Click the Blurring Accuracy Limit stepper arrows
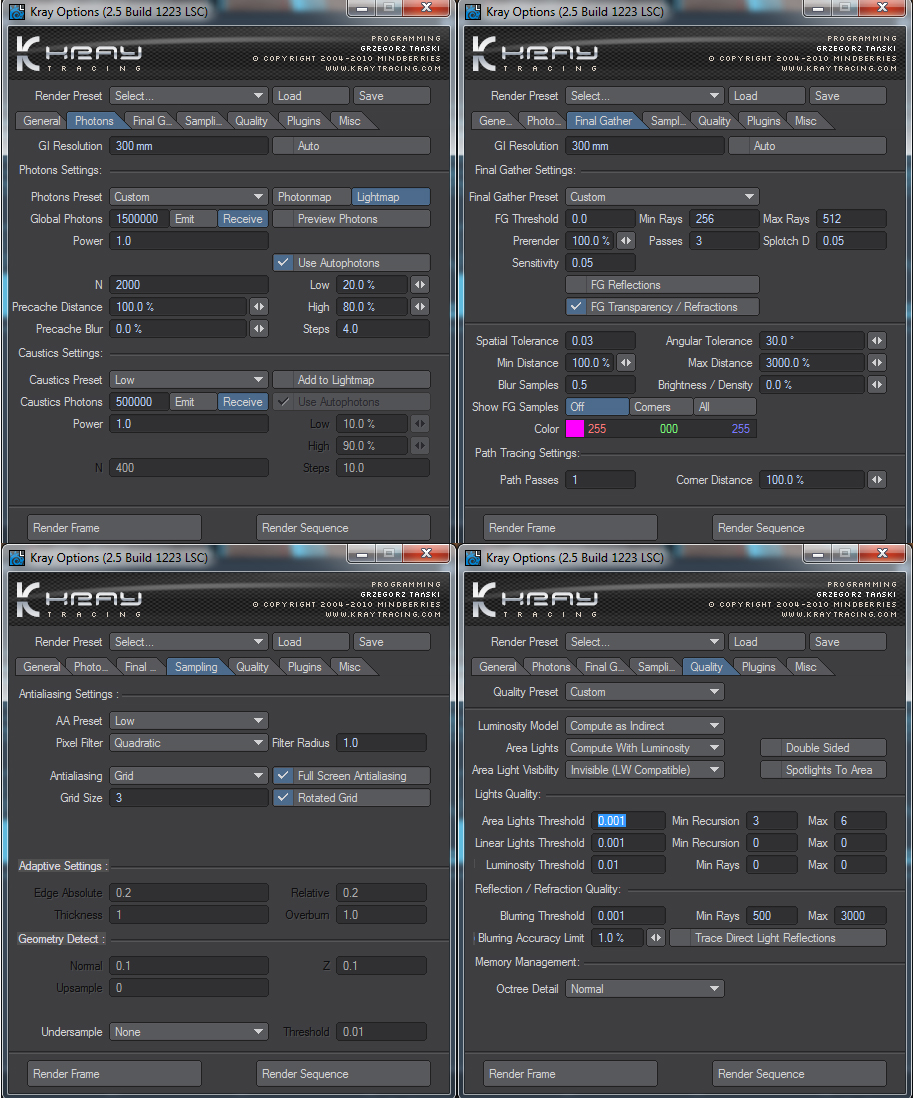Screen dimensions: 915x1098 pyautogui.click(x=656, y=938)
